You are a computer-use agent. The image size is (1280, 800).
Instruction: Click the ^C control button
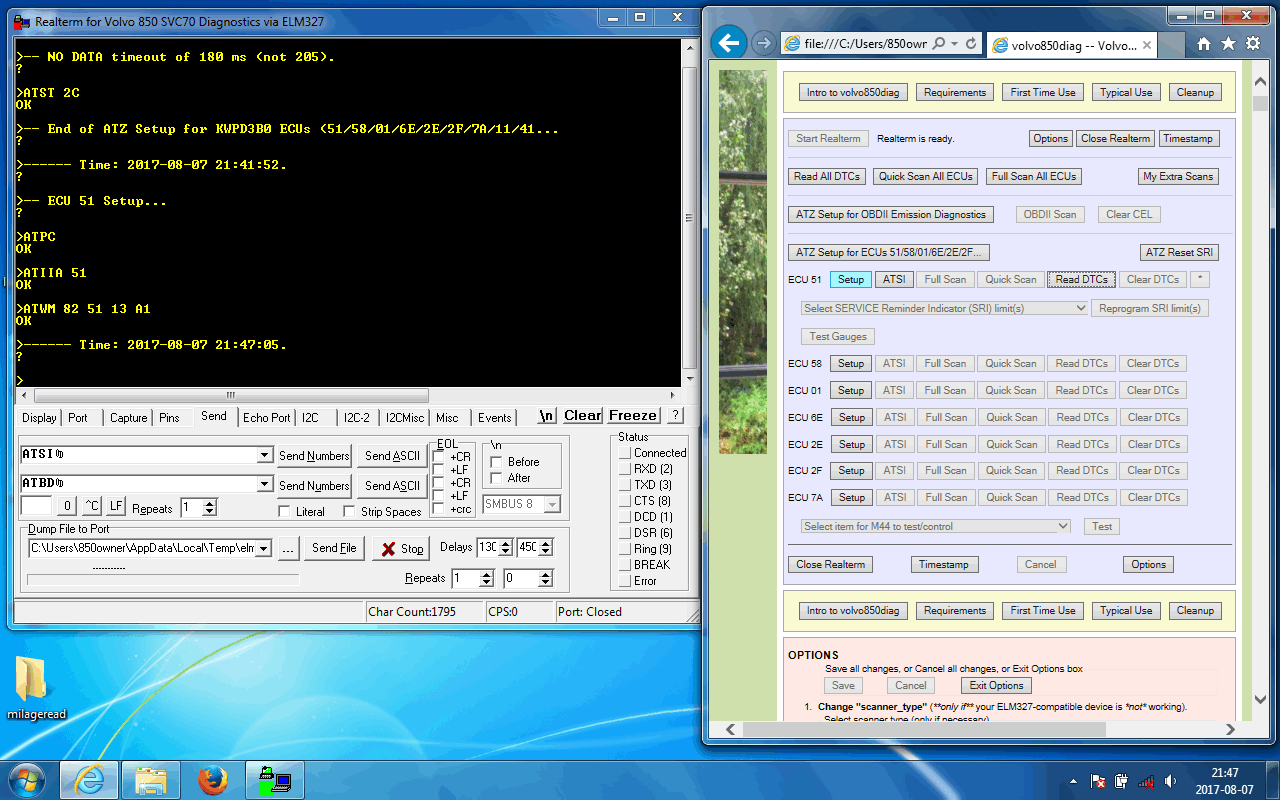[x=91, y=507]
